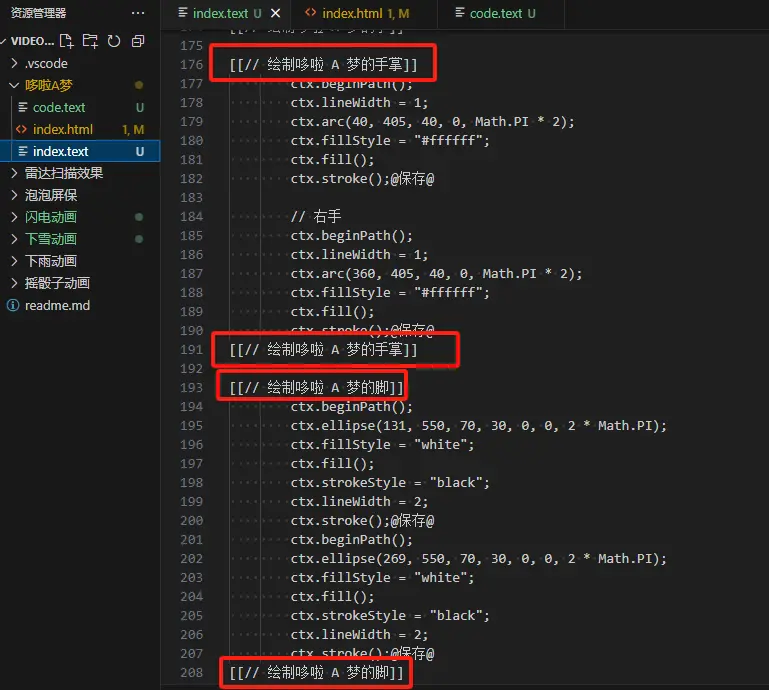Refresh the explorer file tree
The height and width of the screenshot is (690, 769).
coord(114,41)
